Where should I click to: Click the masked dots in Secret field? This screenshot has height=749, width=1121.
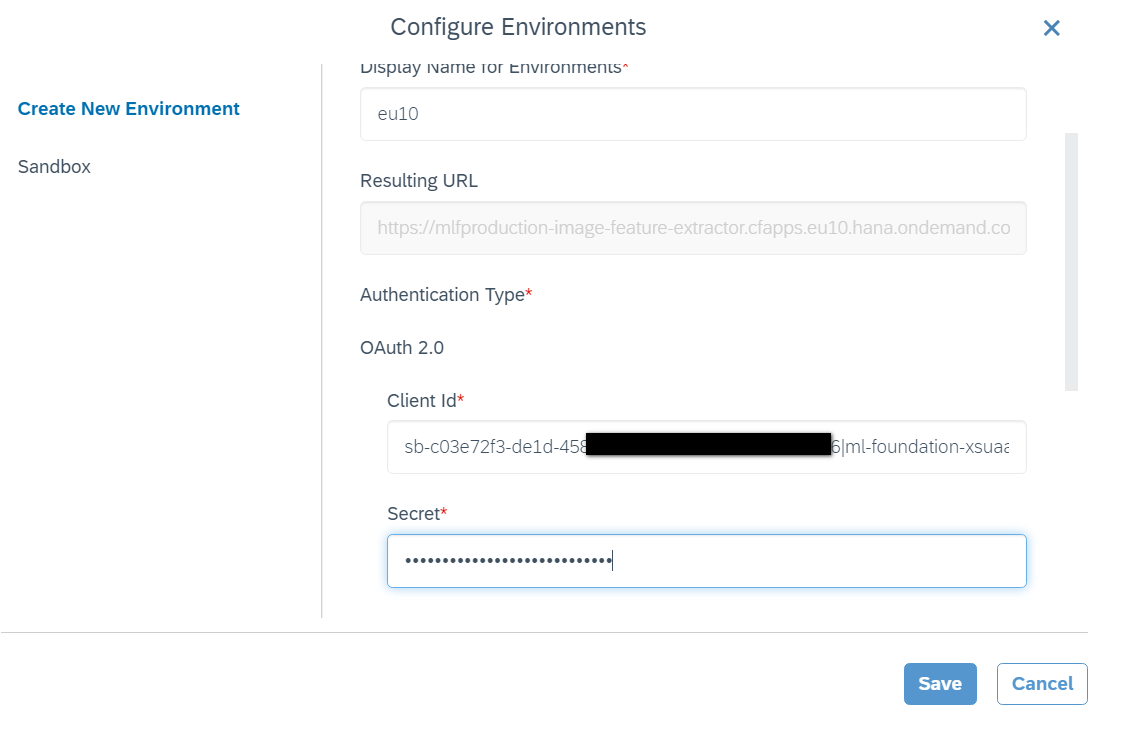pos(508,561)
